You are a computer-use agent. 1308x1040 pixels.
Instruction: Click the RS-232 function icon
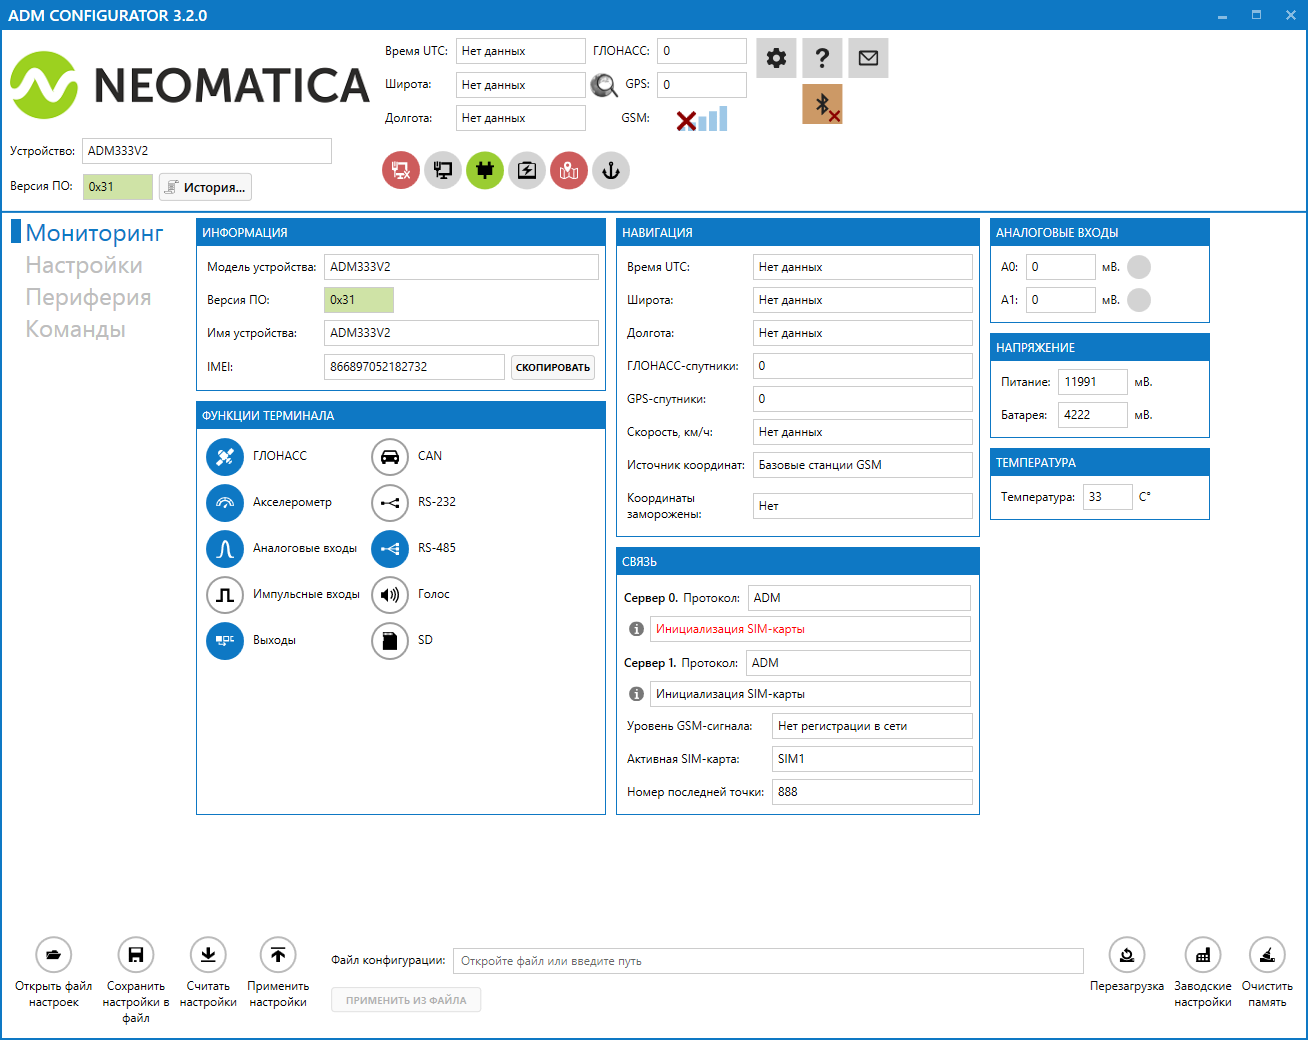pos(390,502)
